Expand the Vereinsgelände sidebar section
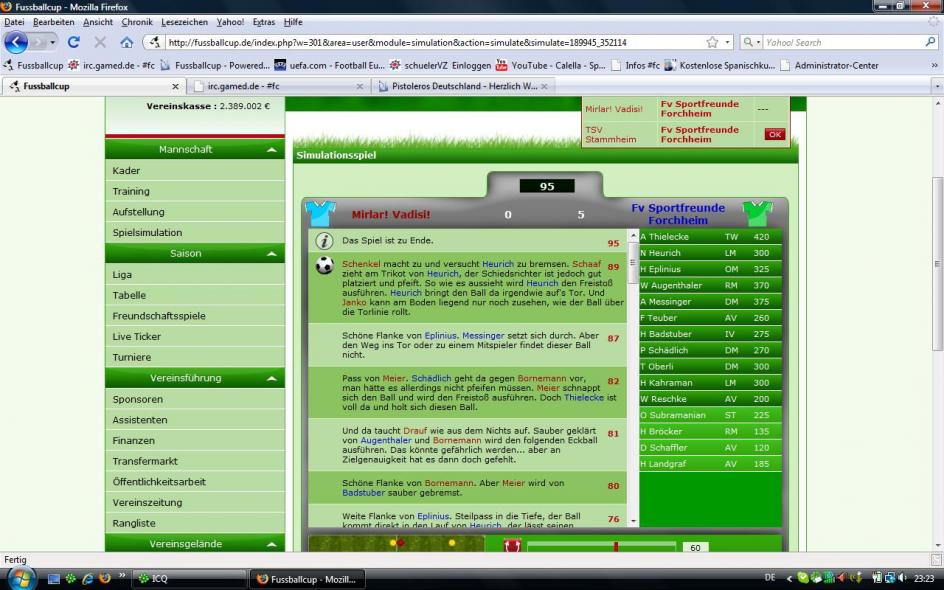944x590 pixels. [x=270, y=544]
